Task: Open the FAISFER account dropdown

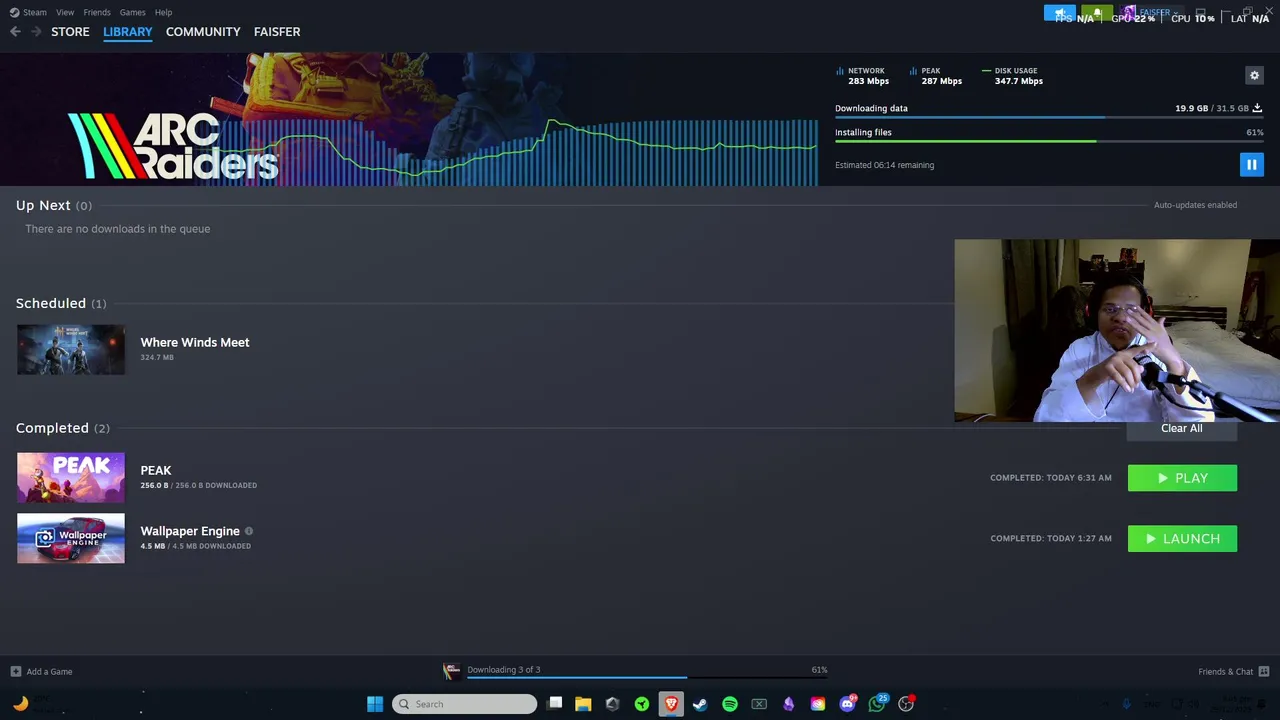Action: [x=1150, y=13]
